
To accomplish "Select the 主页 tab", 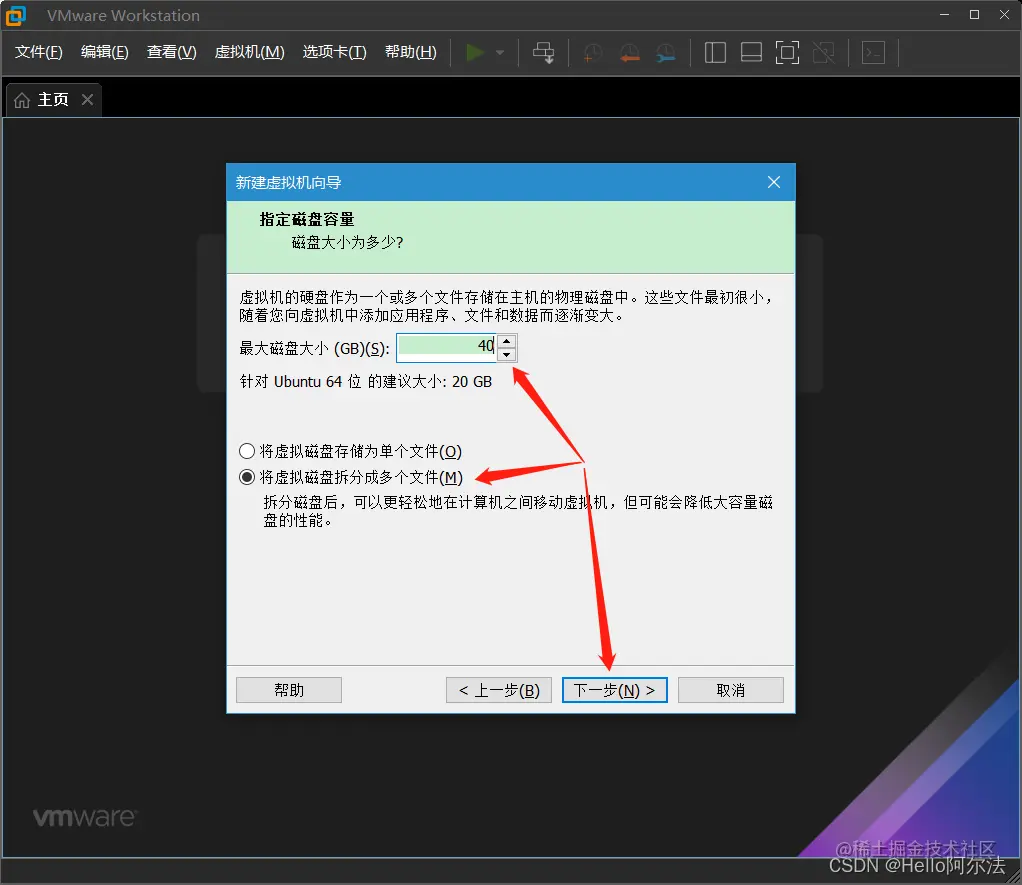I will pos(50,99).
